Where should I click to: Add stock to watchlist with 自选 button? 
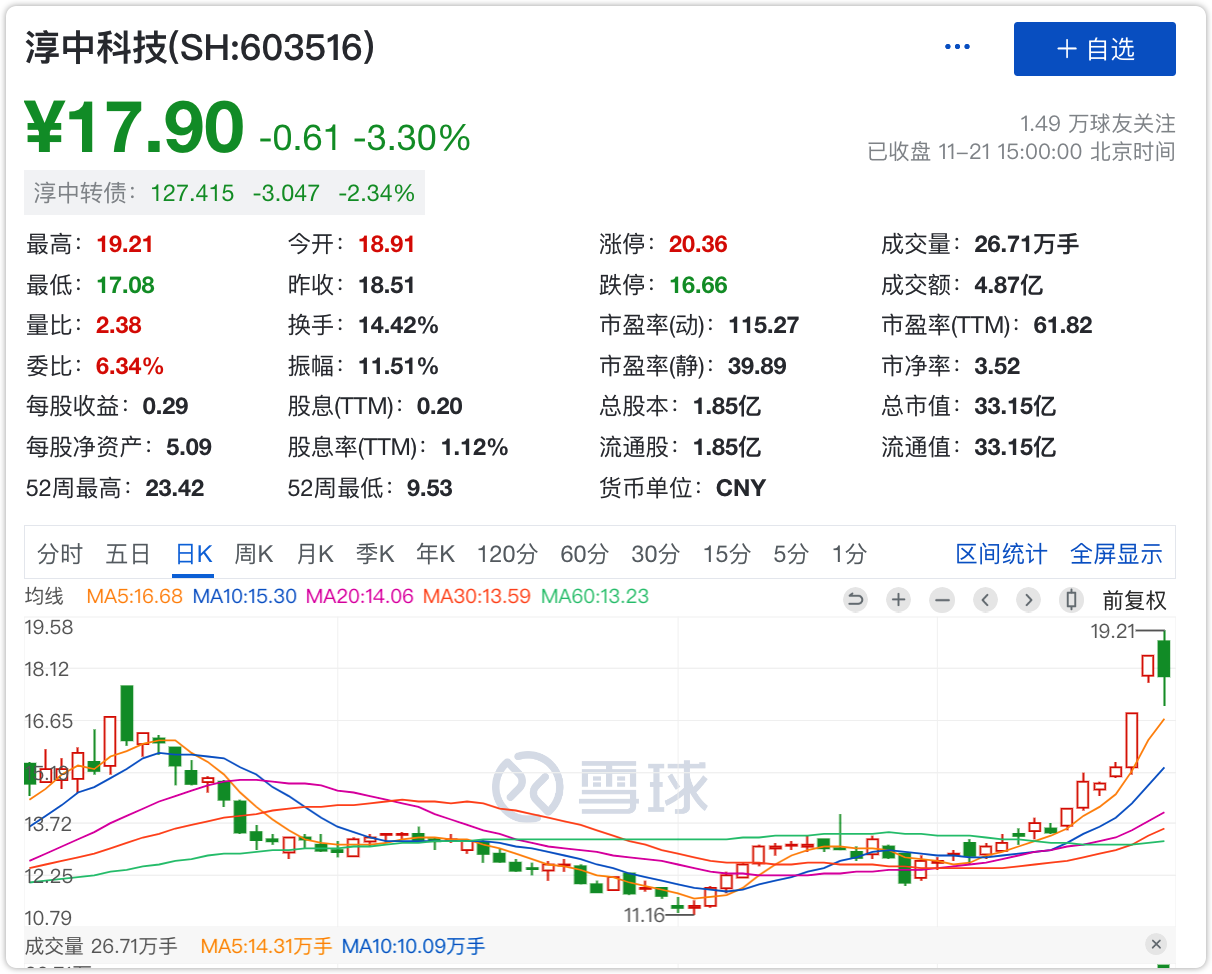(1094, 49)
